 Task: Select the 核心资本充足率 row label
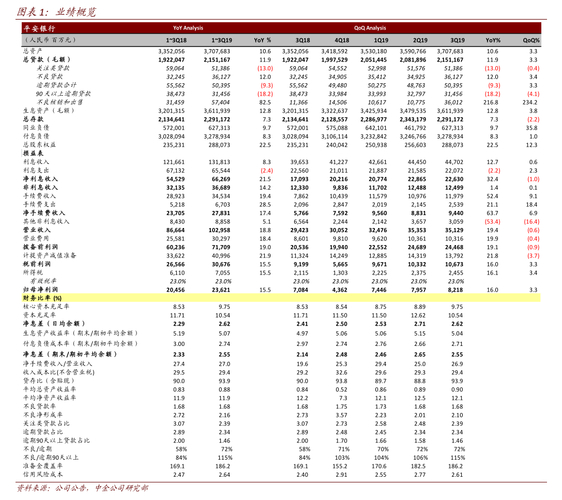click(x=46, y=306)
